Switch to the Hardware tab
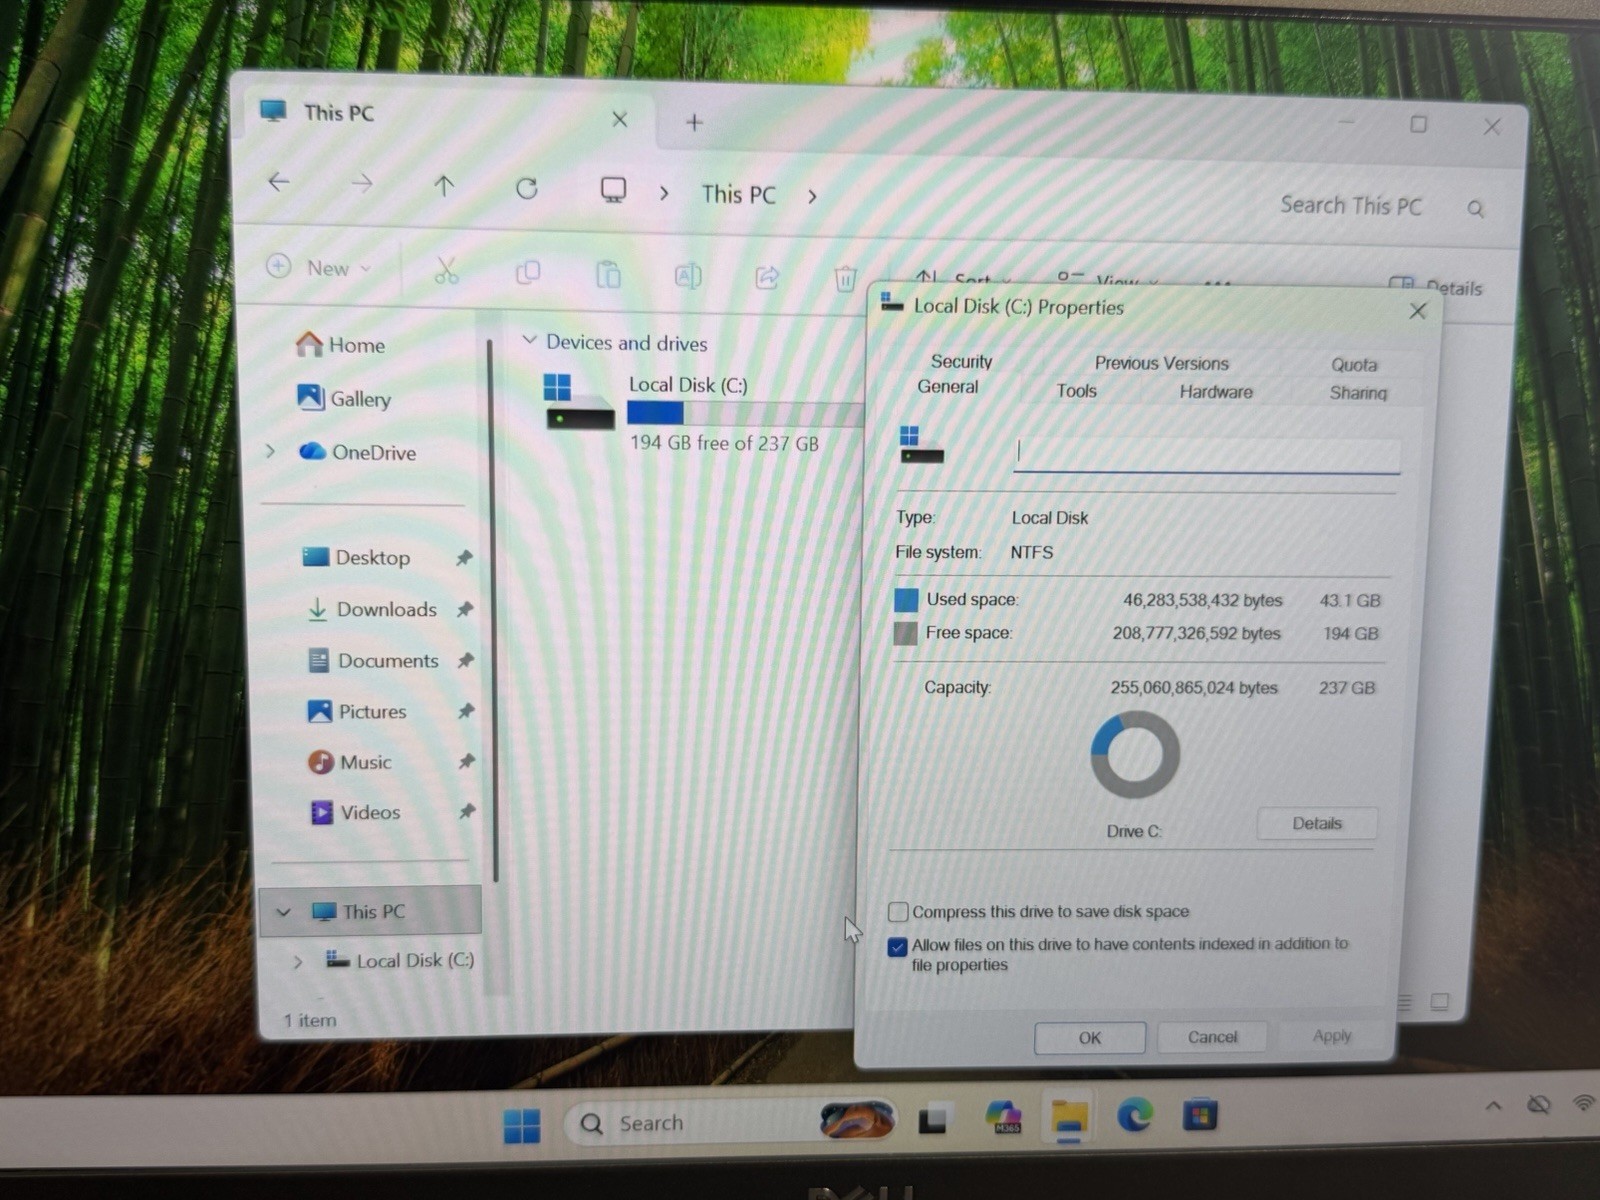Screen dimensions: 1600x1200 (x=1215, y=392)
